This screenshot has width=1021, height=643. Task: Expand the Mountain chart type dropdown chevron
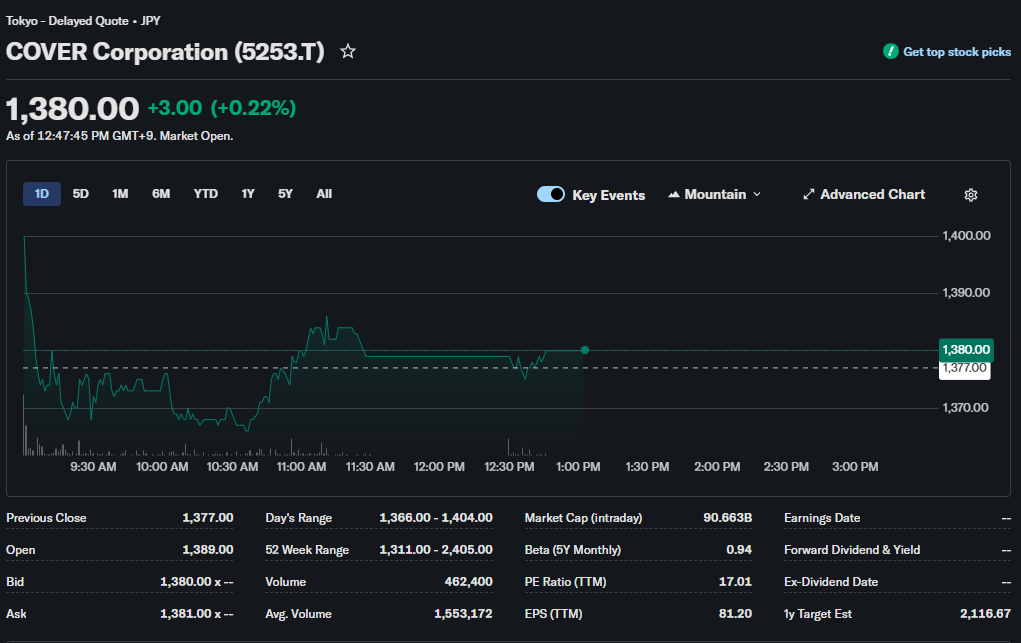click(757, 194)
